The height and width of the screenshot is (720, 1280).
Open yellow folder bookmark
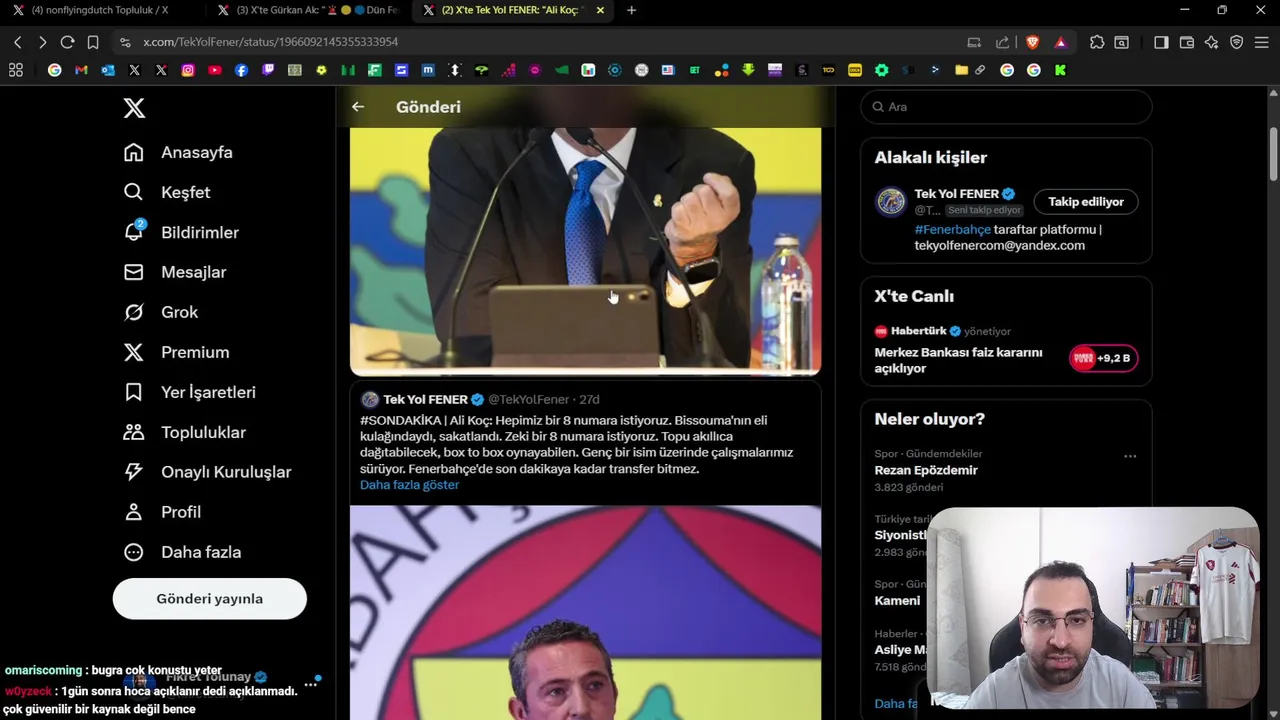click(962, 70)
